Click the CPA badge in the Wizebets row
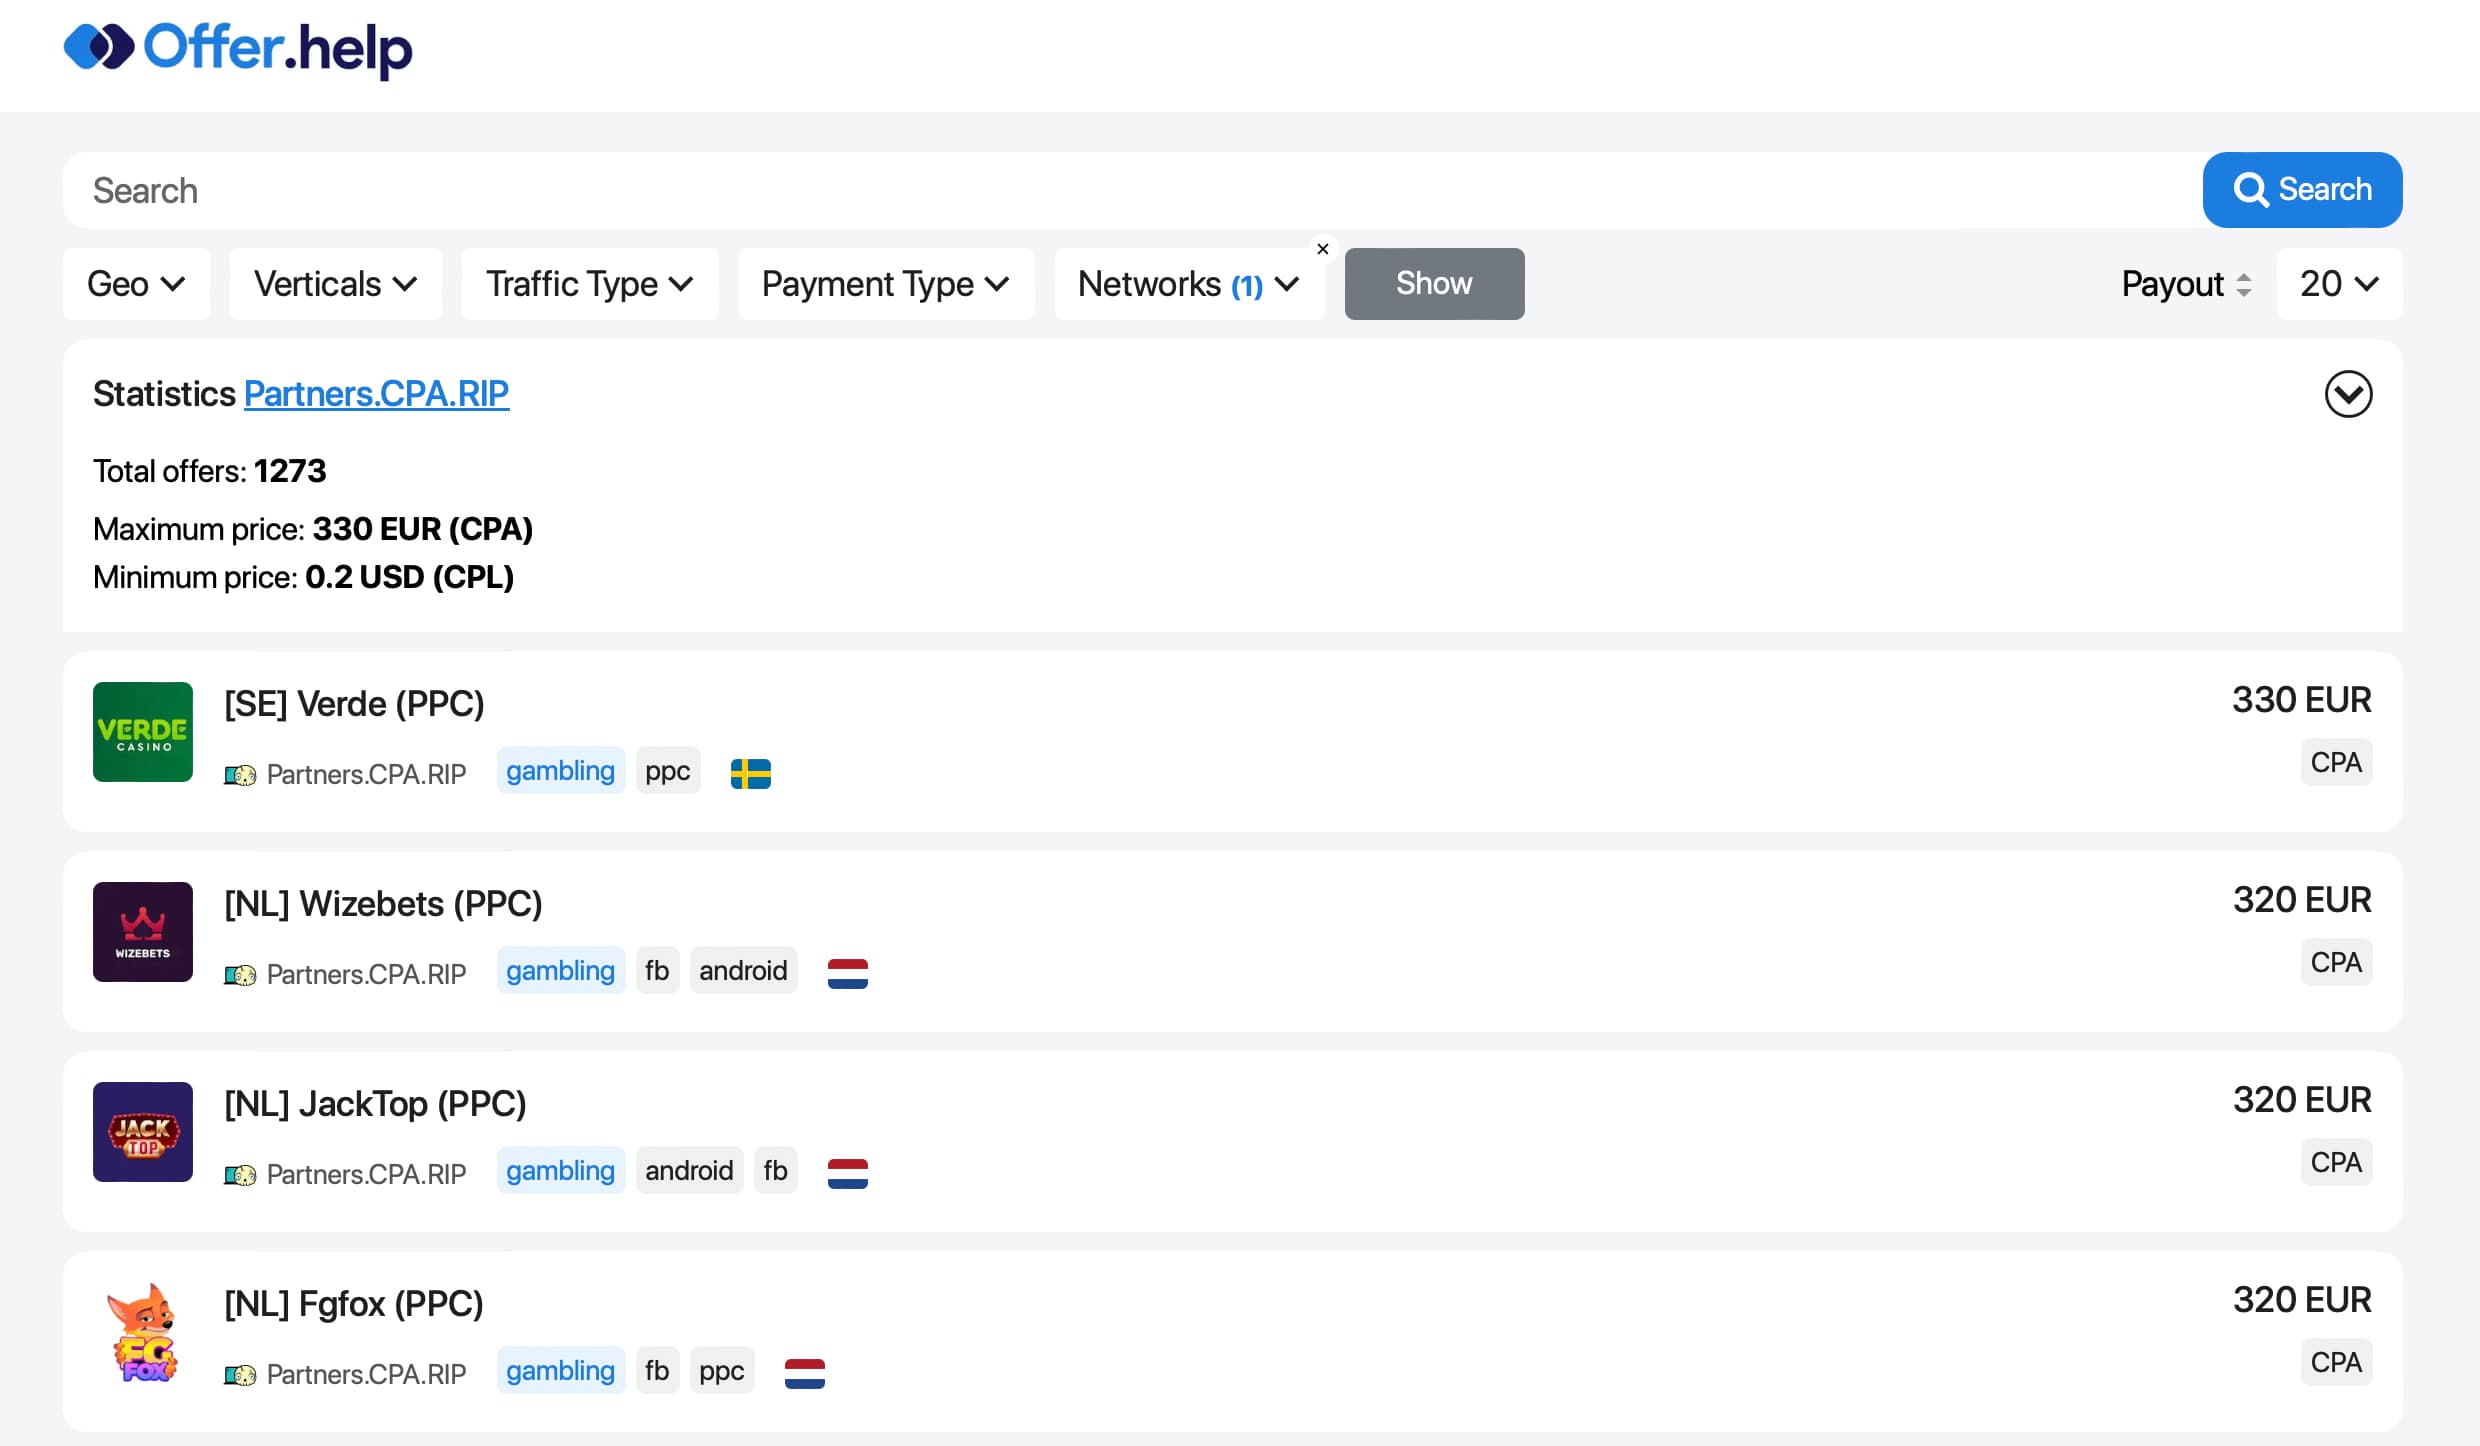The width and height of the screenshot is (2480, 1446). [2336, 962]
